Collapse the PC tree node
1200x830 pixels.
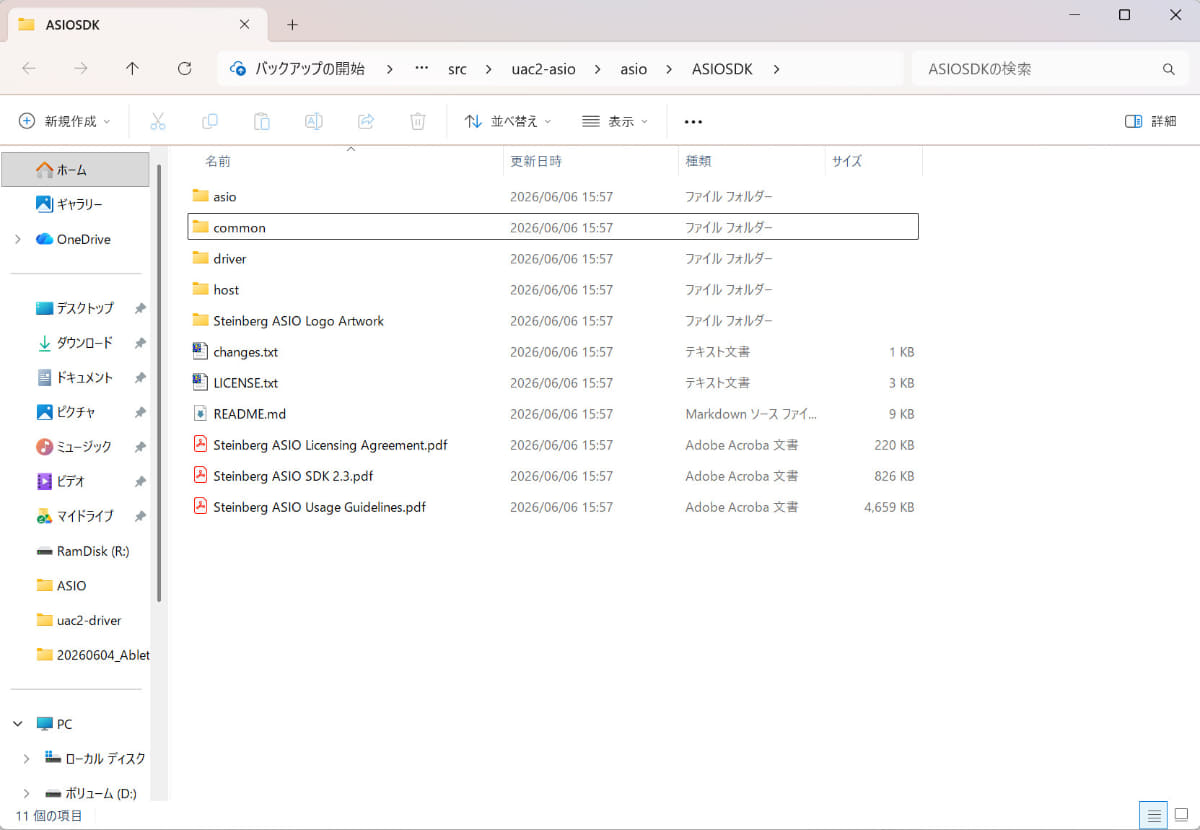tap(18, 724)
